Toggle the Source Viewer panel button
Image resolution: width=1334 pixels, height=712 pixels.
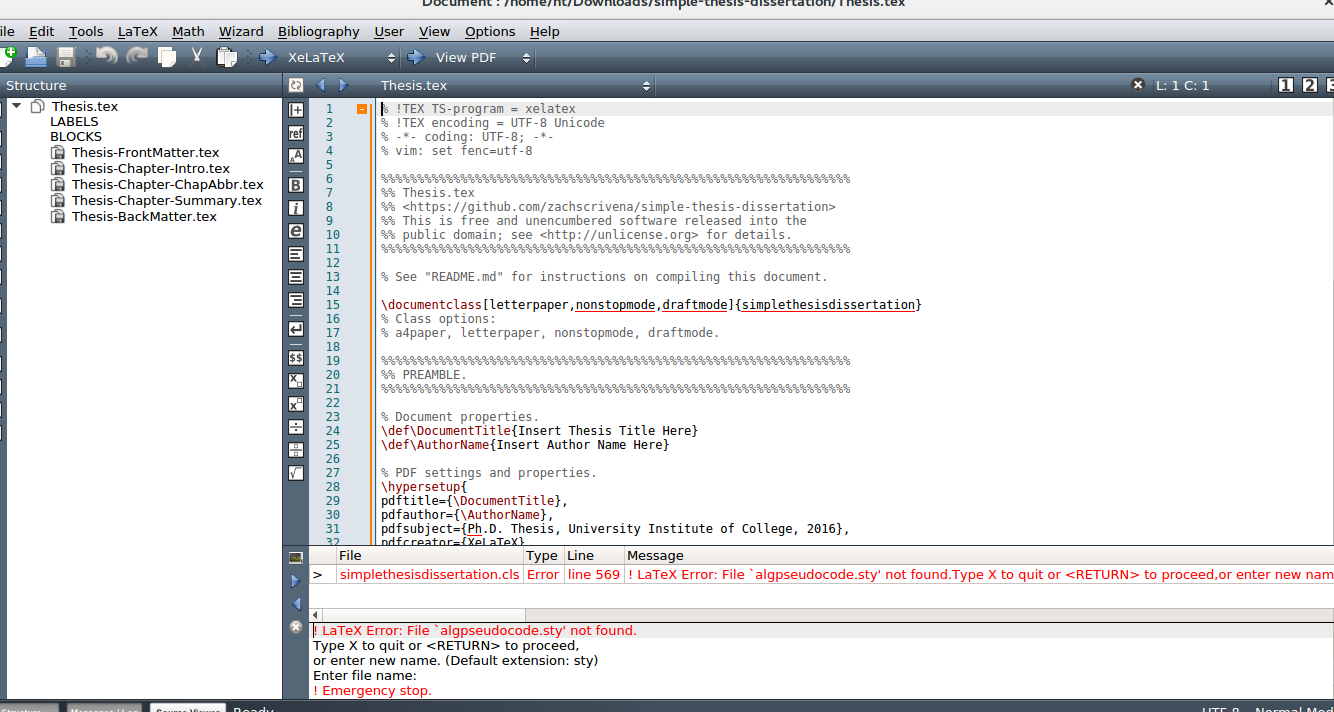click(188, 708)
